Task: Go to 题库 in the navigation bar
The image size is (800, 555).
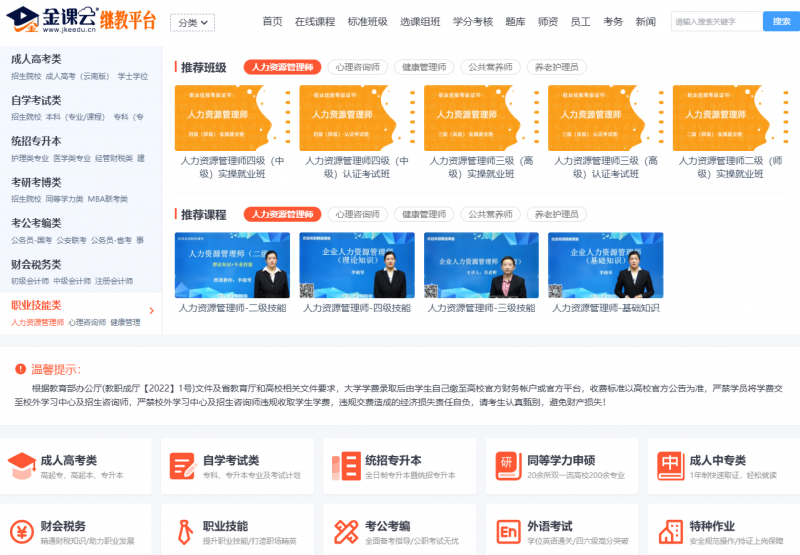Action: tap(515, 21)
